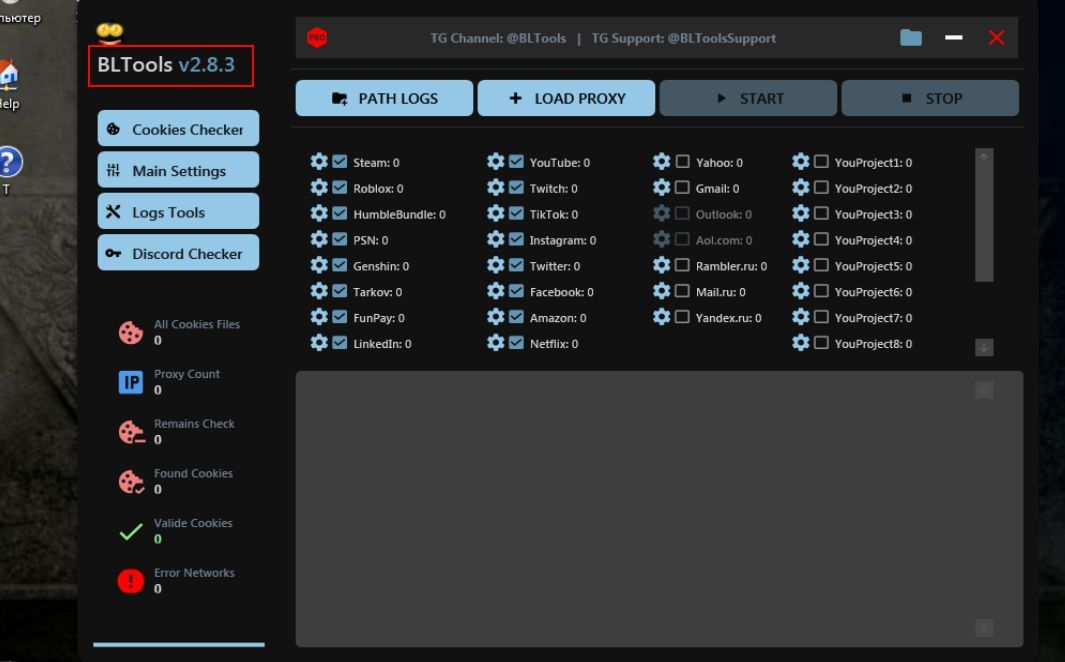Open the Main Settings menu item
The image size is (1065, 662).
click(x=178, y=171)
